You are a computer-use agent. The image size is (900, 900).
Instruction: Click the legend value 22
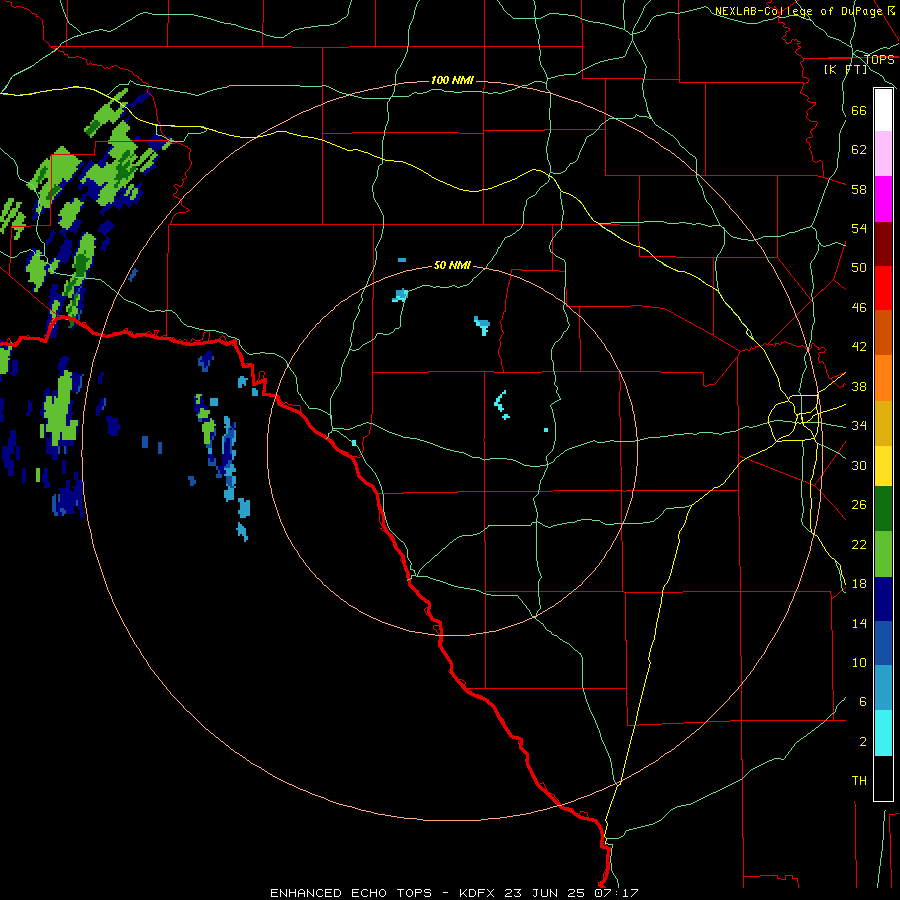pos(859,544)
